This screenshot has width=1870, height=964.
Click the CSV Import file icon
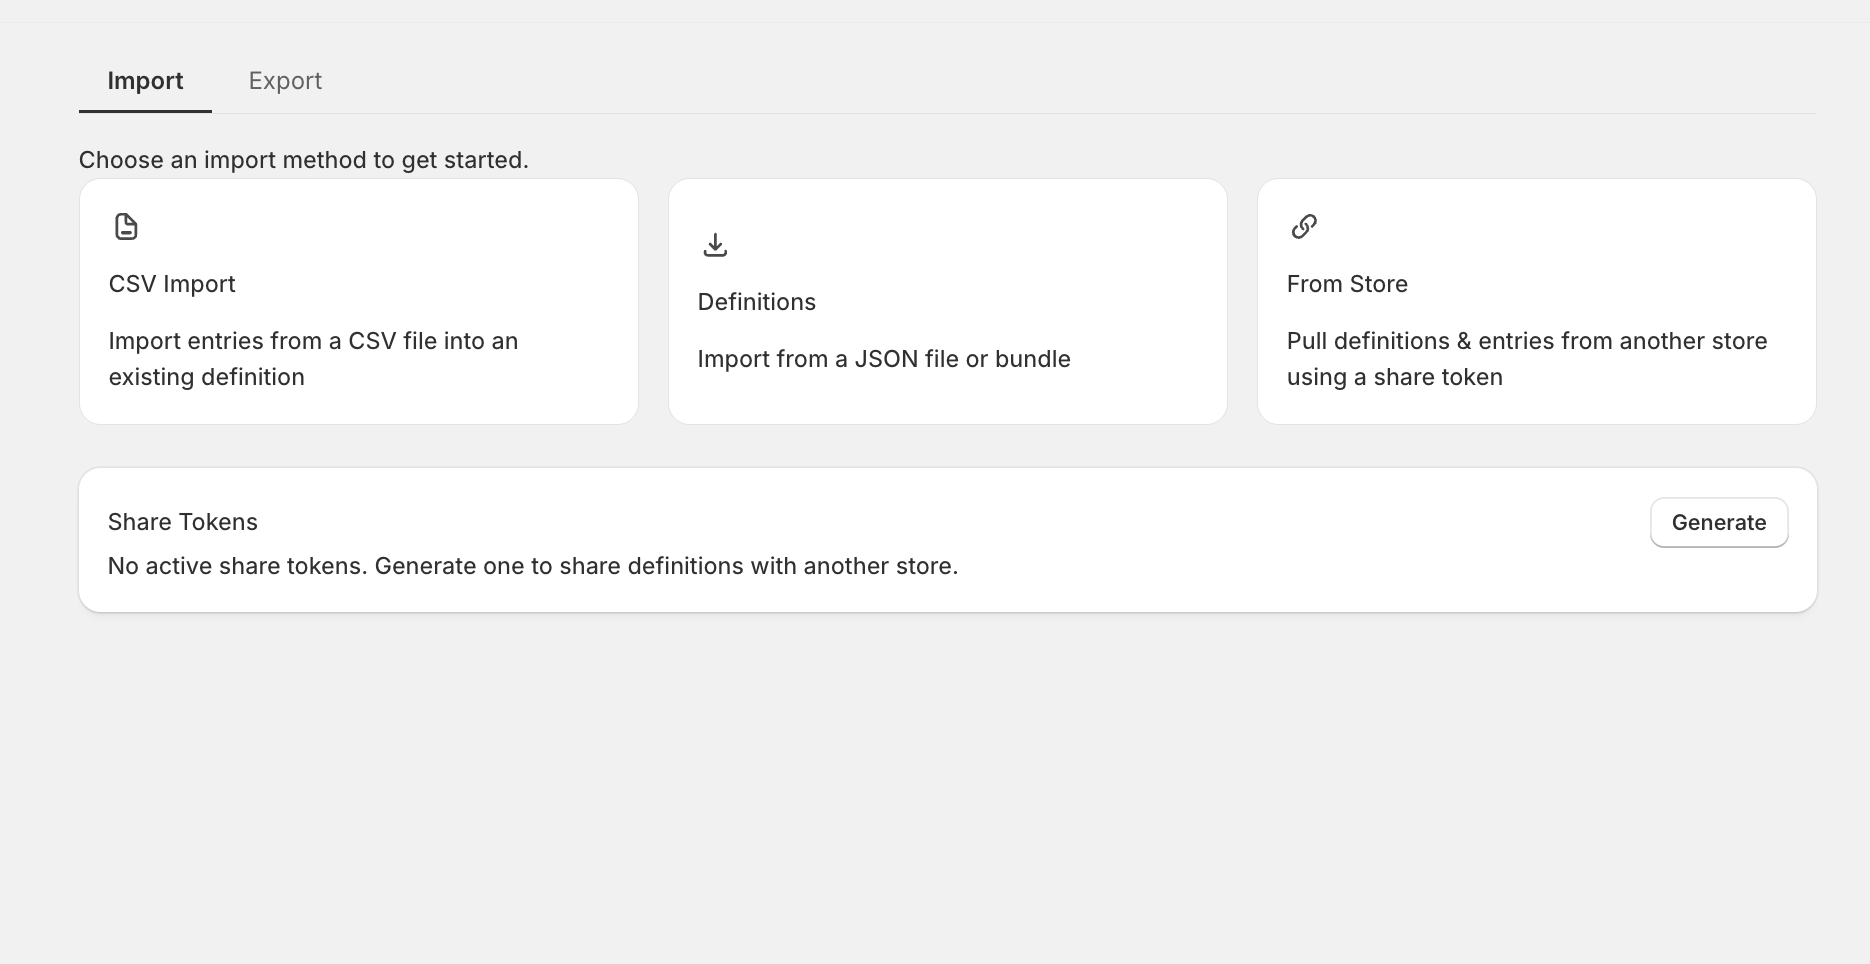pos(126,227)
